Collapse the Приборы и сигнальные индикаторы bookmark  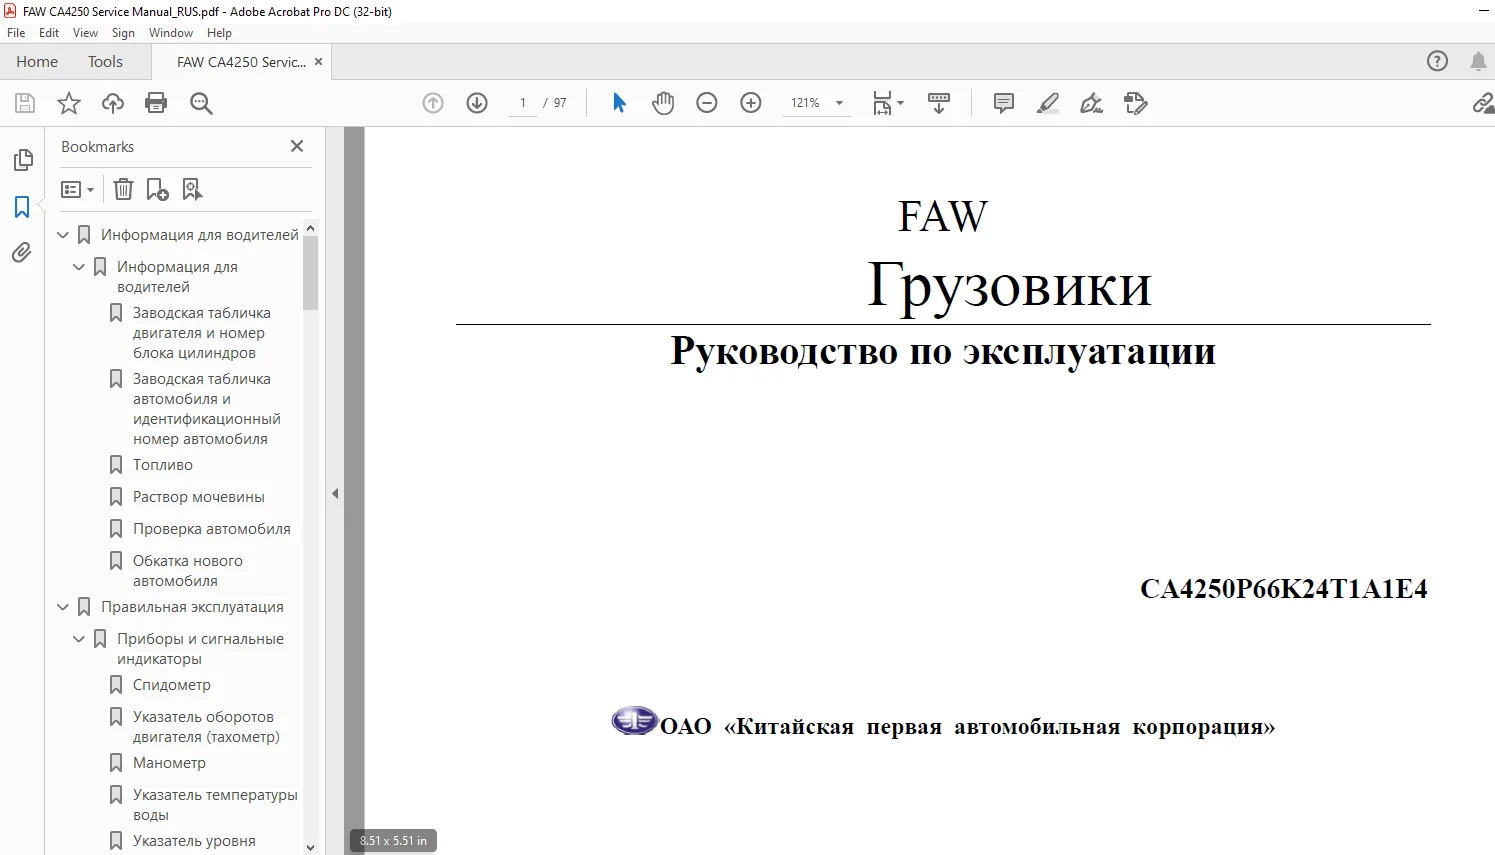[79, 639]
